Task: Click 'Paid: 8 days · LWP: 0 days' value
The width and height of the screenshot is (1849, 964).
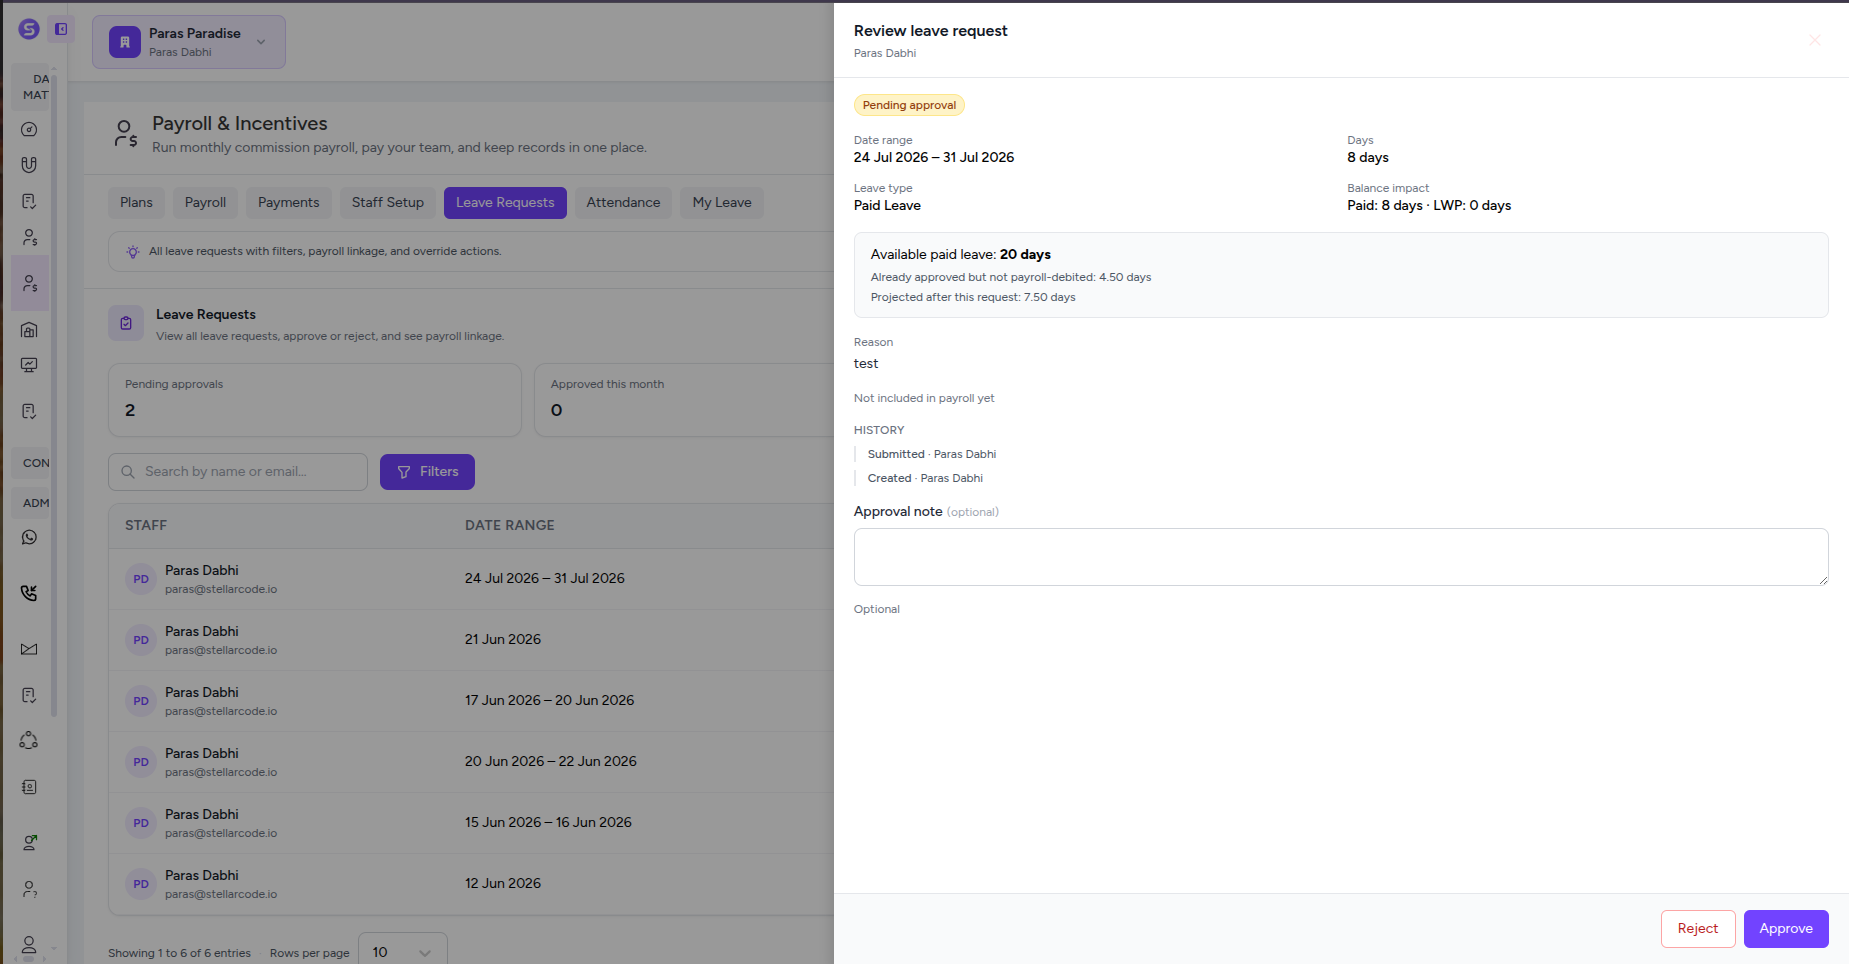Action: pyautogui.click(x=1428, y=205)
